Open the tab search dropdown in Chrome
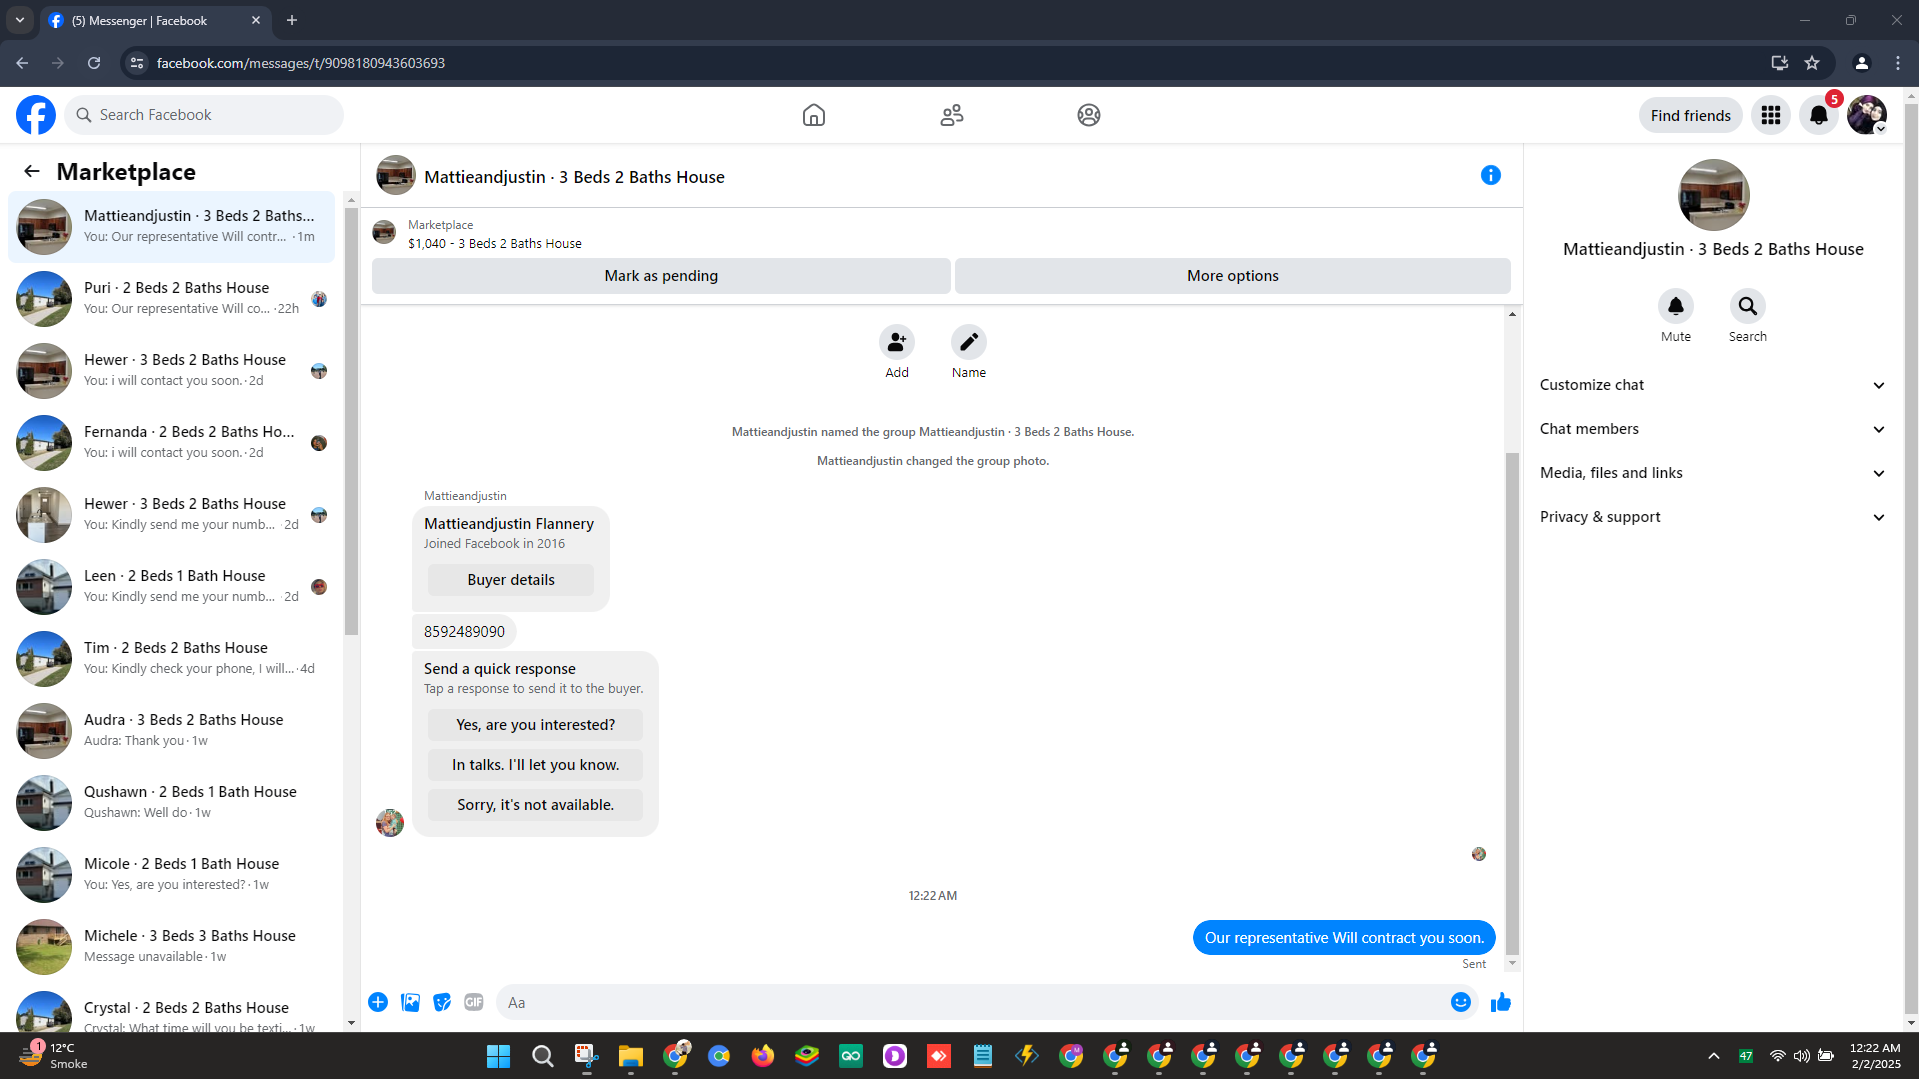This screenshot has width=1919, height=1079. pyautogui.click(x=20, y=20)
